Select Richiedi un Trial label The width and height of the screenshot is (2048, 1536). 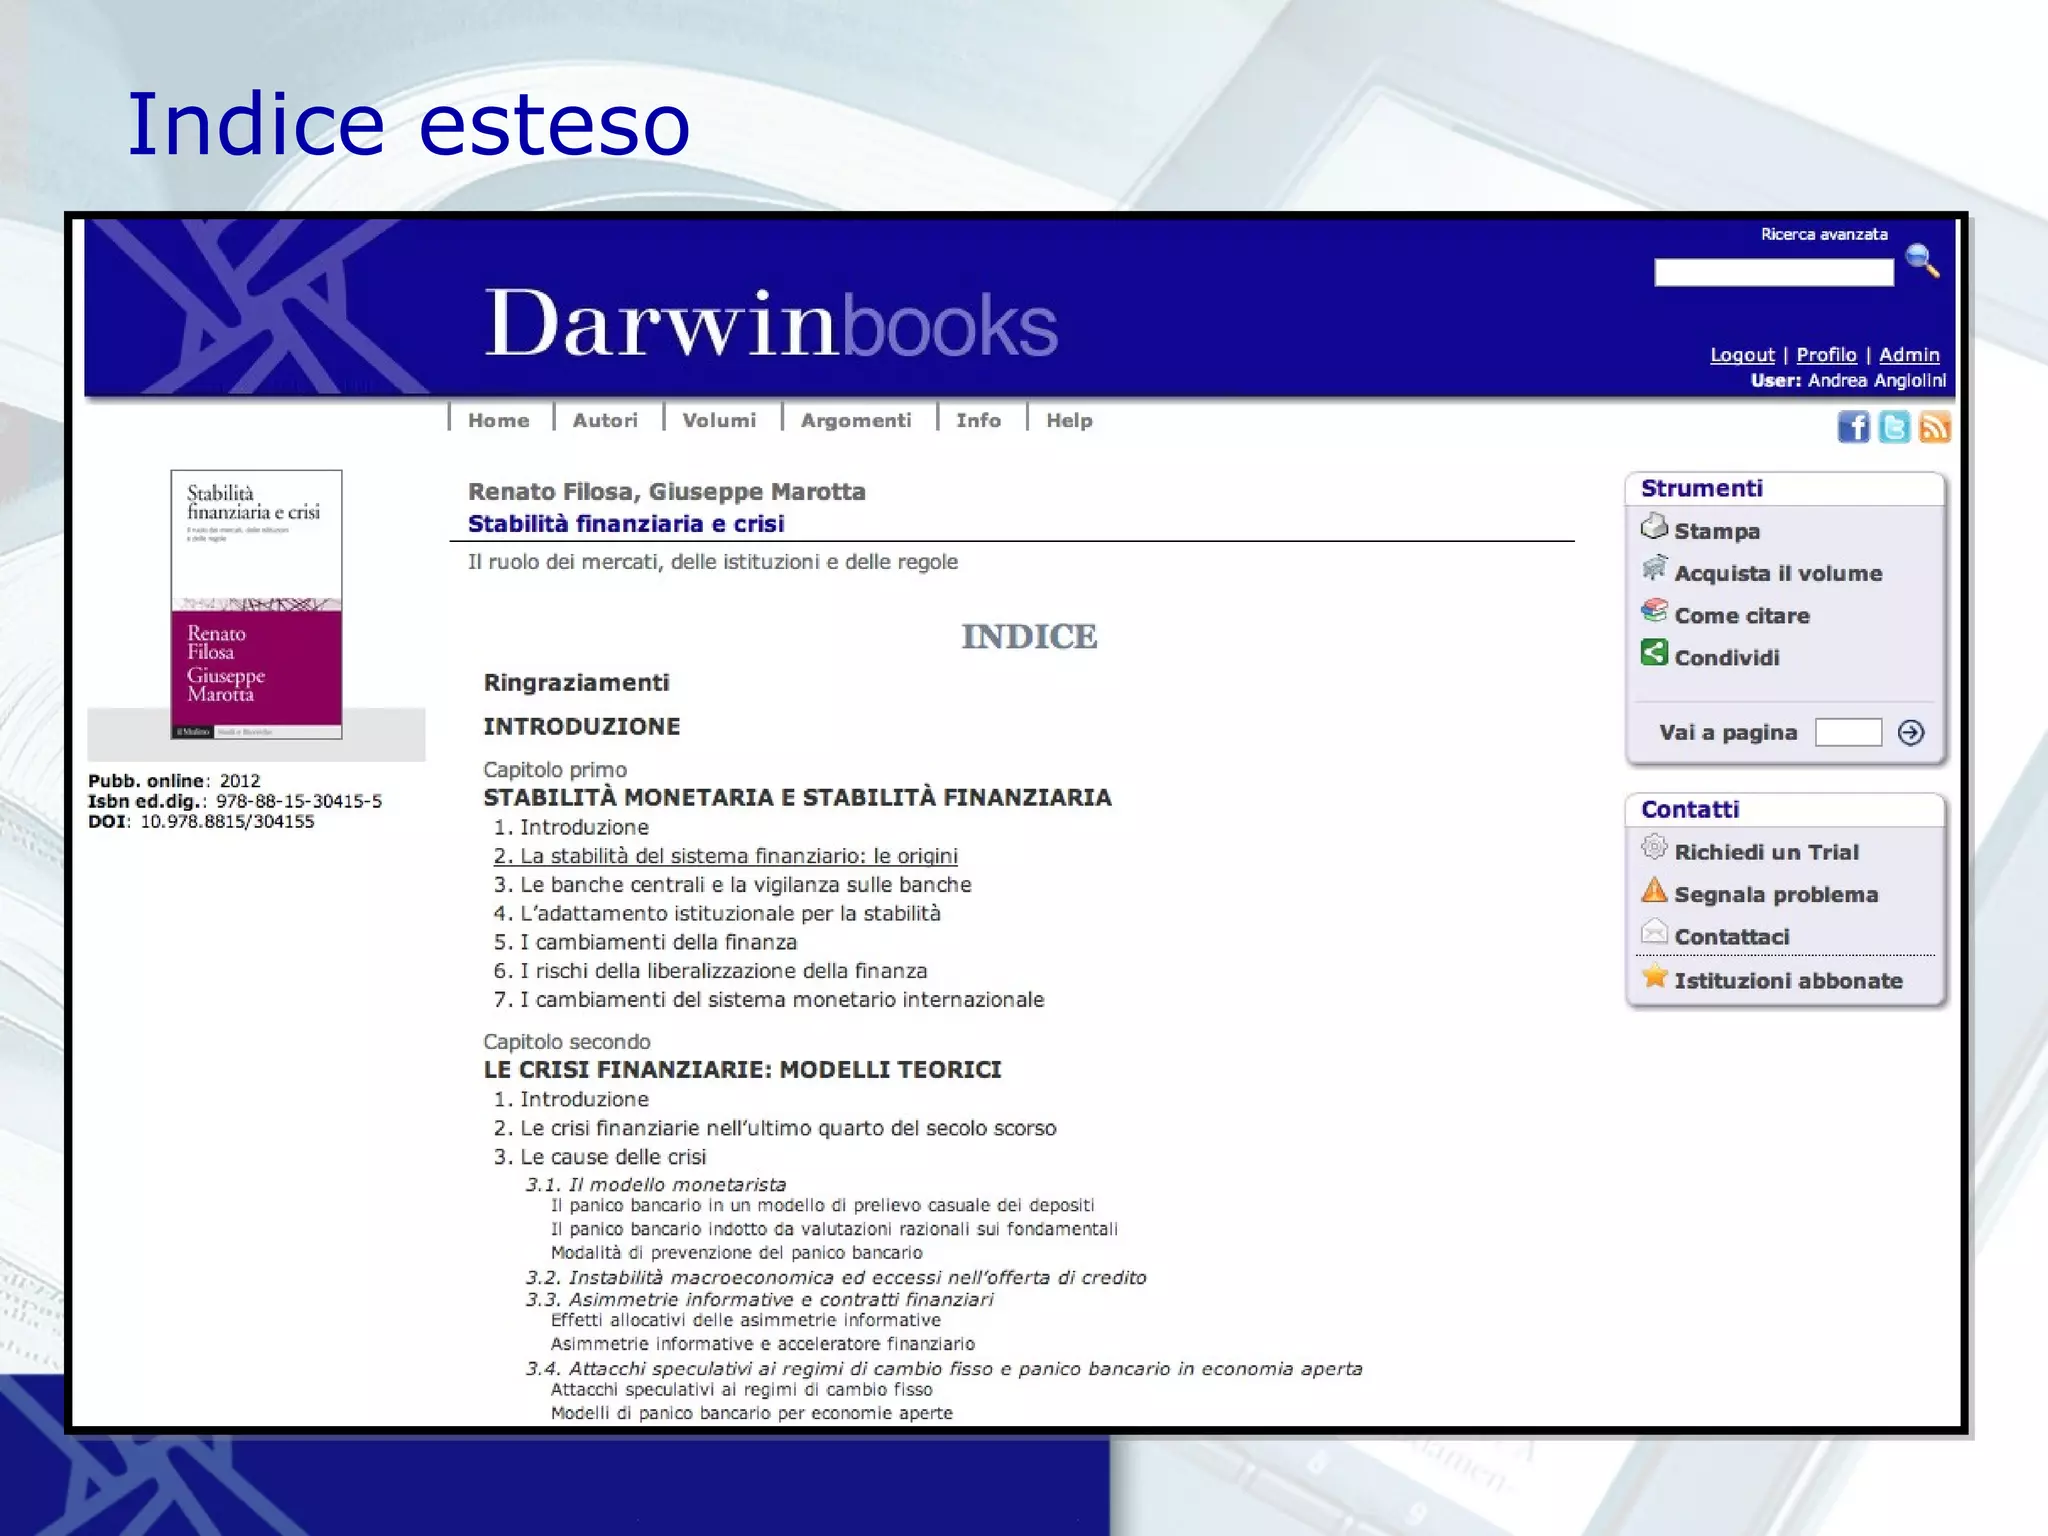tap(1767, 852)
